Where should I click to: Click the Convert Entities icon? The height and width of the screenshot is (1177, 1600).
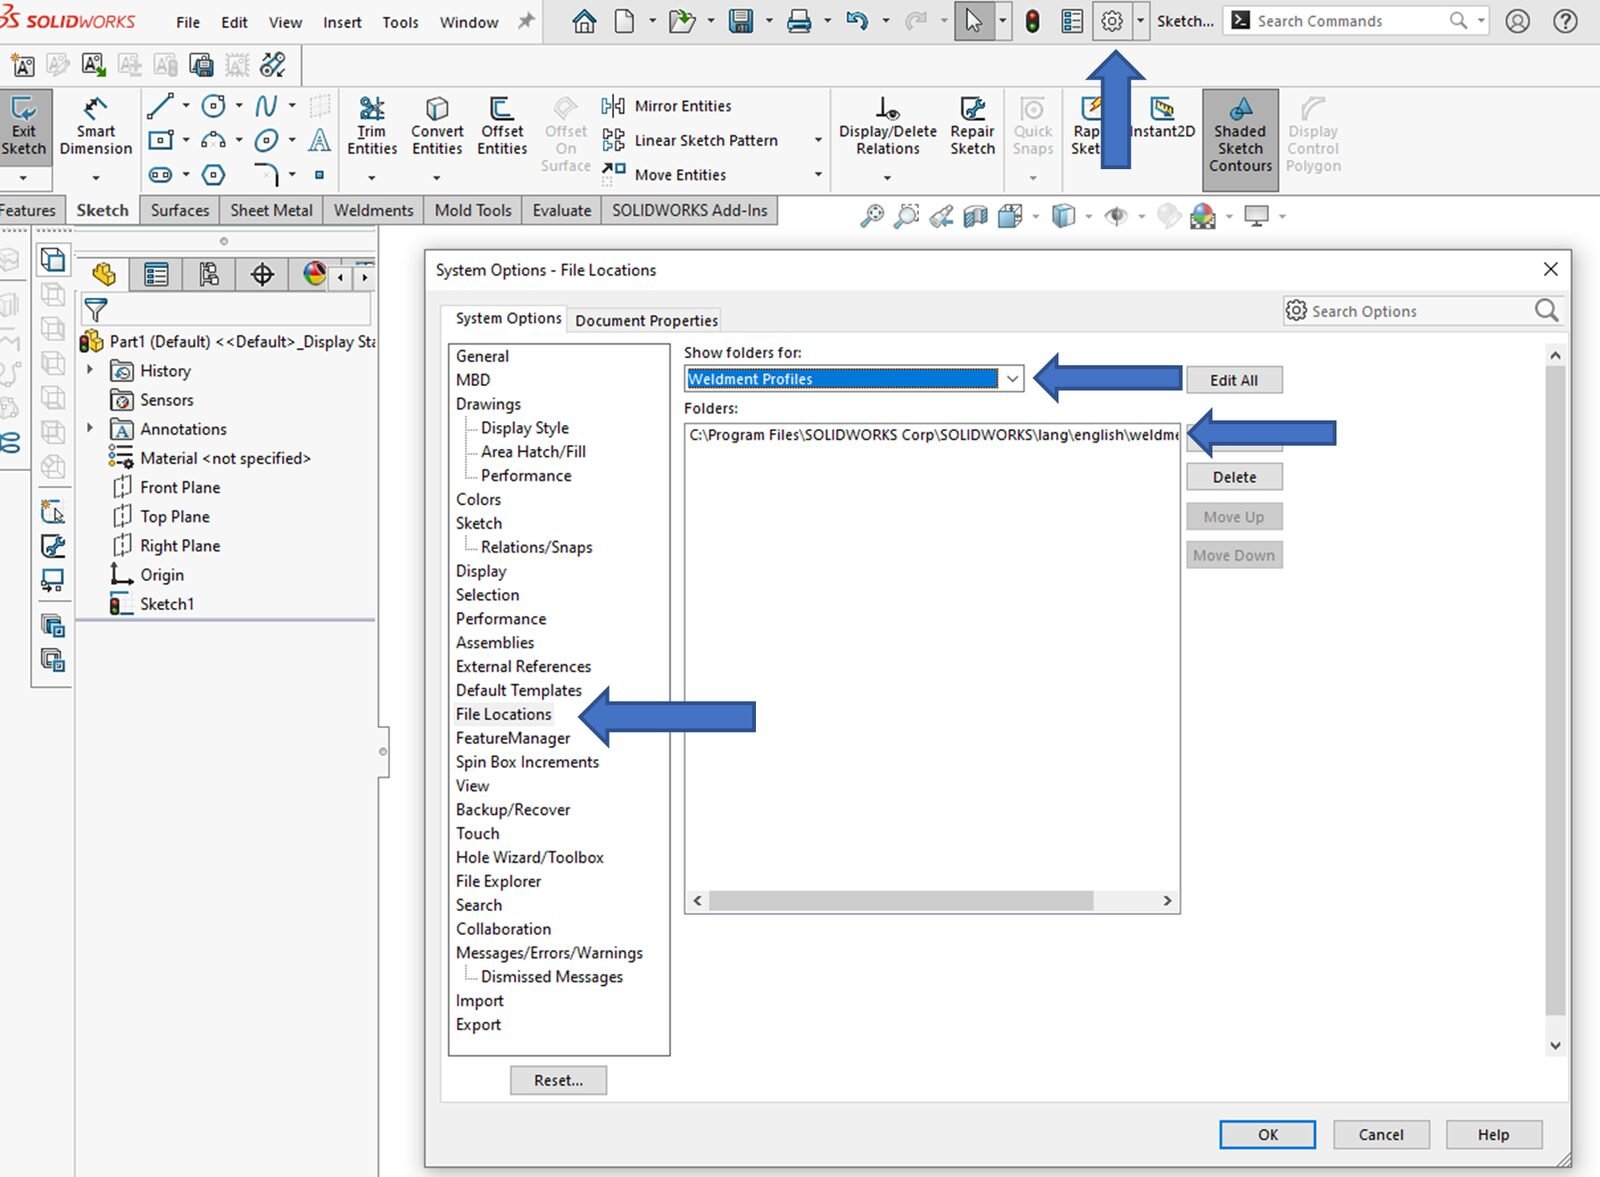pos(437,127)
